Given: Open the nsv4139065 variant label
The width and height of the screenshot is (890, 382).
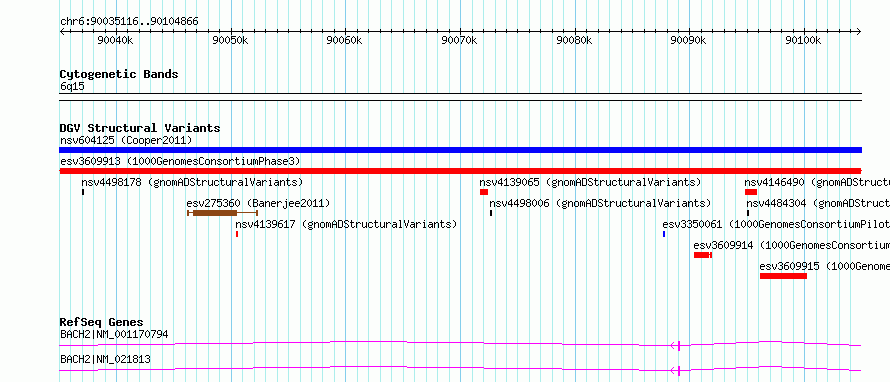Looking at the screenshot, I should [x=590, y=182].
